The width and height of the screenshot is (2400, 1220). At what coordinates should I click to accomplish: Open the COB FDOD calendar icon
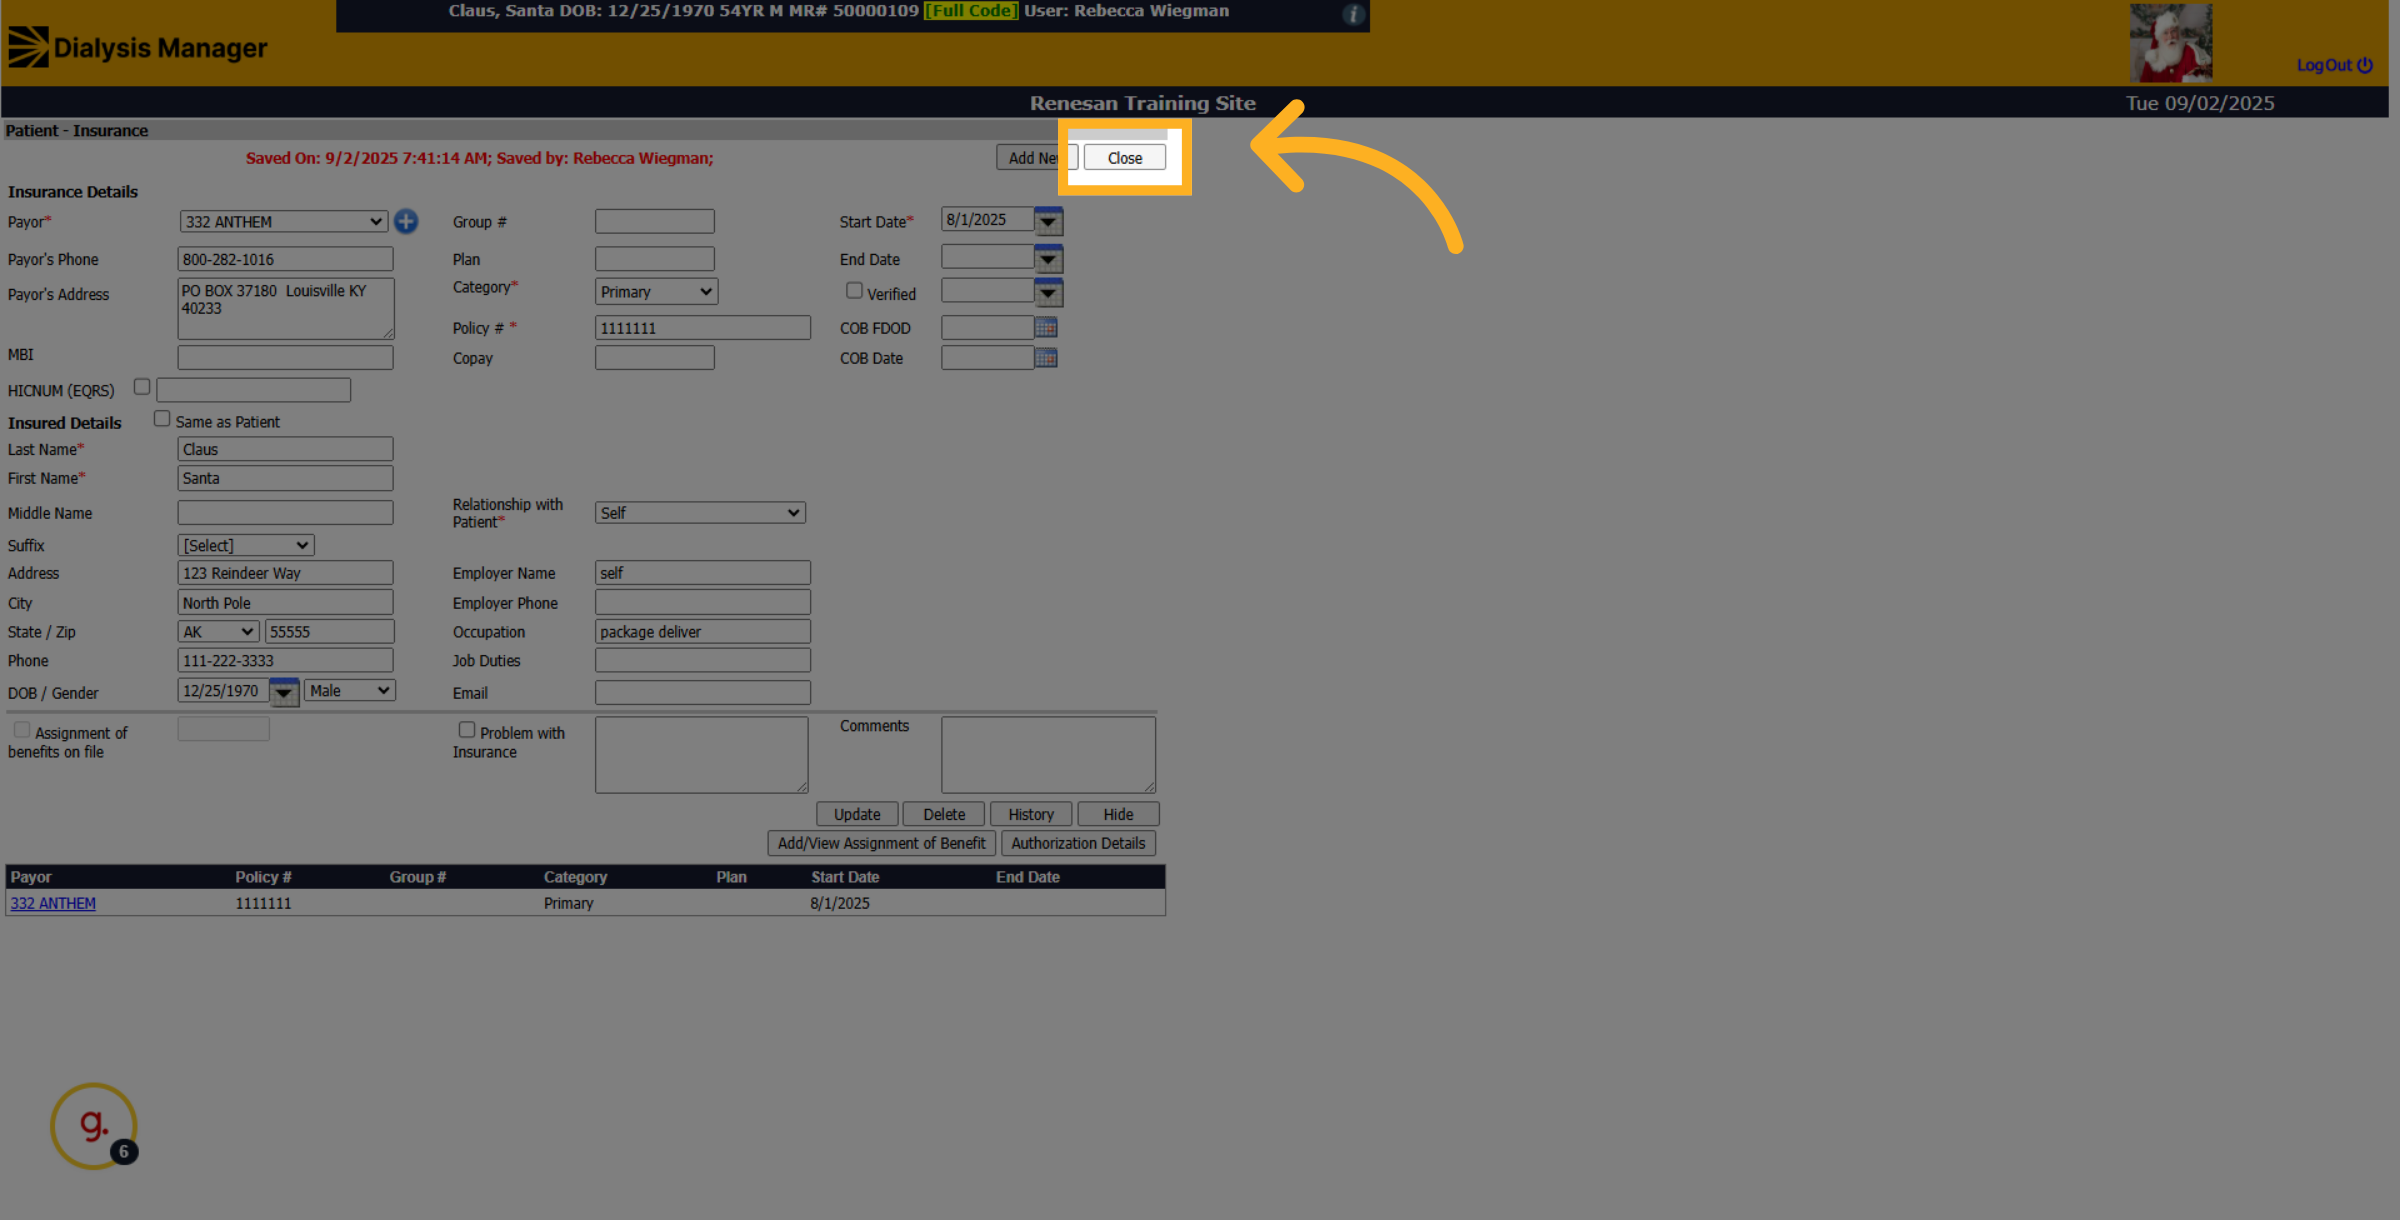coord(1046,327)
